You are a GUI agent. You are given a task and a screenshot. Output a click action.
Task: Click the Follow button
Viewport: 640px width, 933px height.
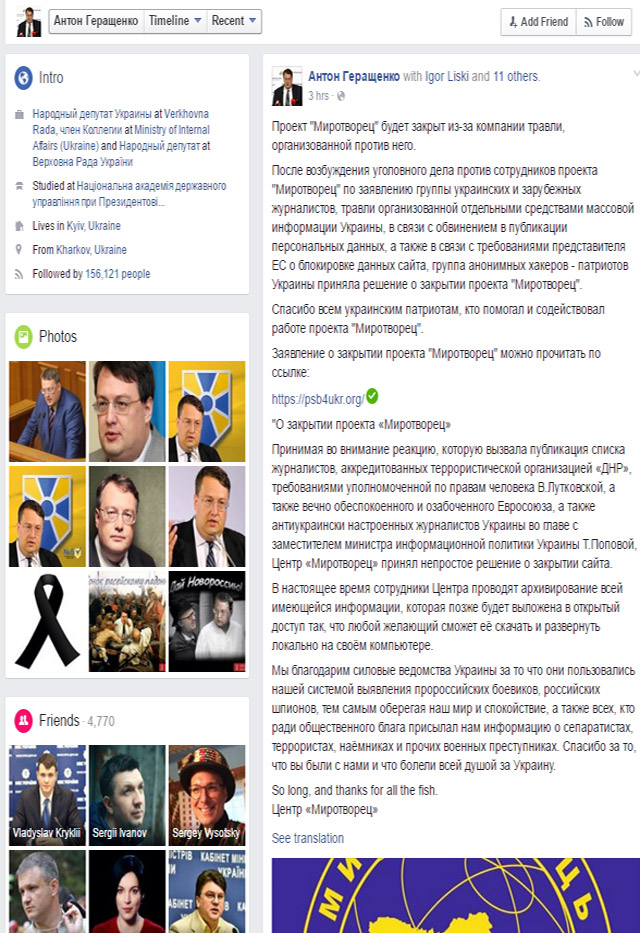604,22
